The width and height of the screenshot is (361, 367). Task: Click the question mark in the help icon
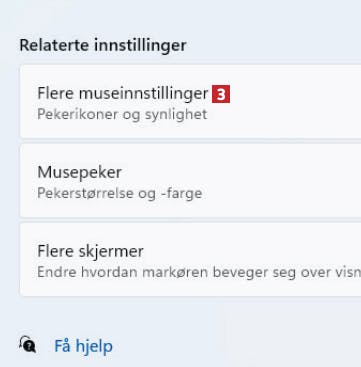coord(31,347)
